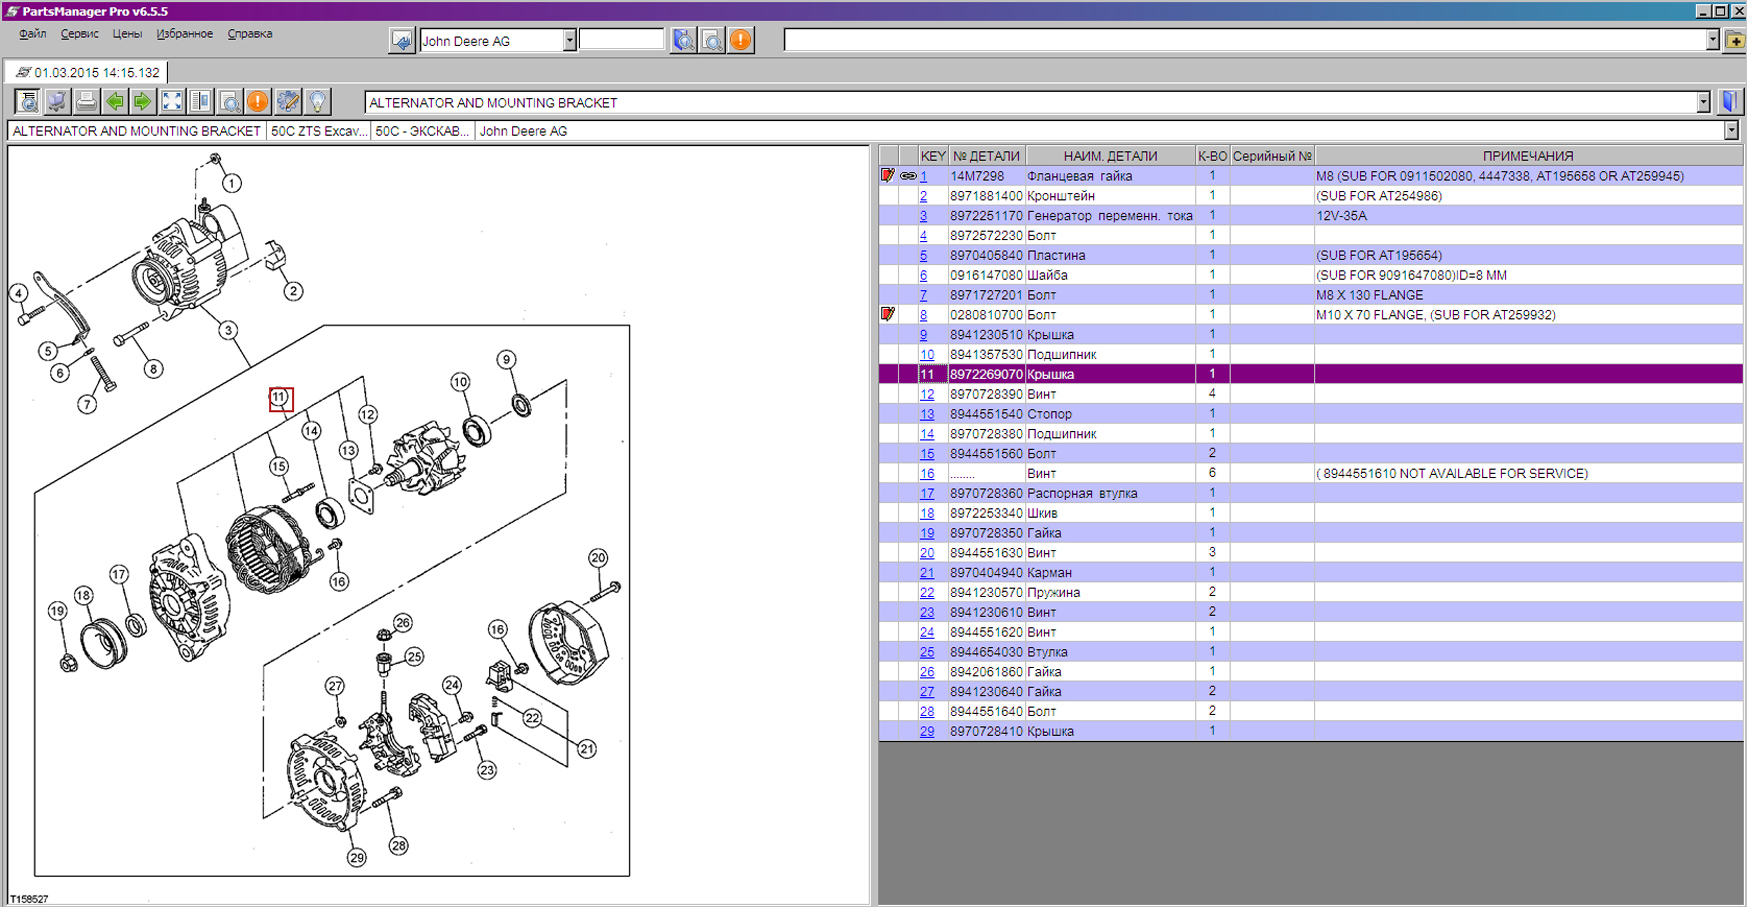Screen dimensions: 1748x907
Task: Open the breadcrumb path dropdown arrow
Action: pyautogui.click(x=1731, y=131)
